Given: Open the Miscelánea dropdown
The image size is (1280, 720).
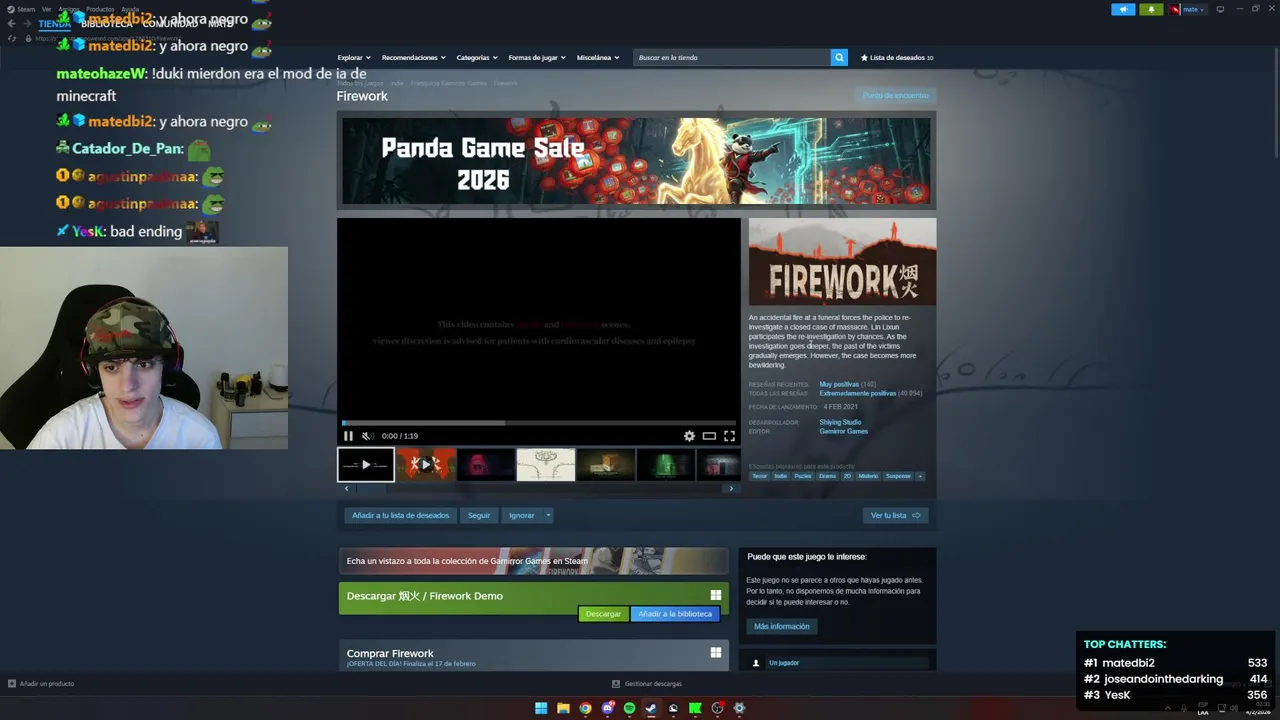Looking at the screenshot, I should pyautogui.click(x=598, y=57).
